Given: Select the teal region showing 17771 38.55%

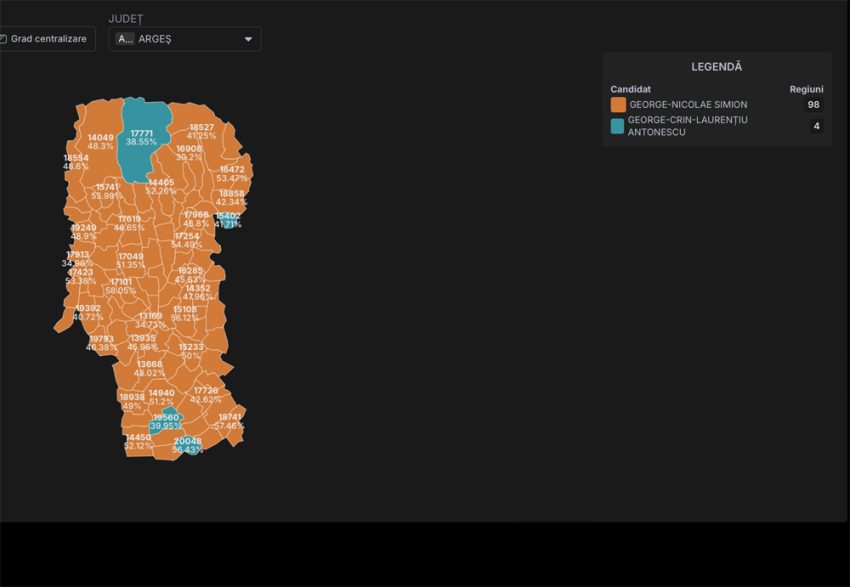Looking at the screenshot, I should tap(141, 136).
